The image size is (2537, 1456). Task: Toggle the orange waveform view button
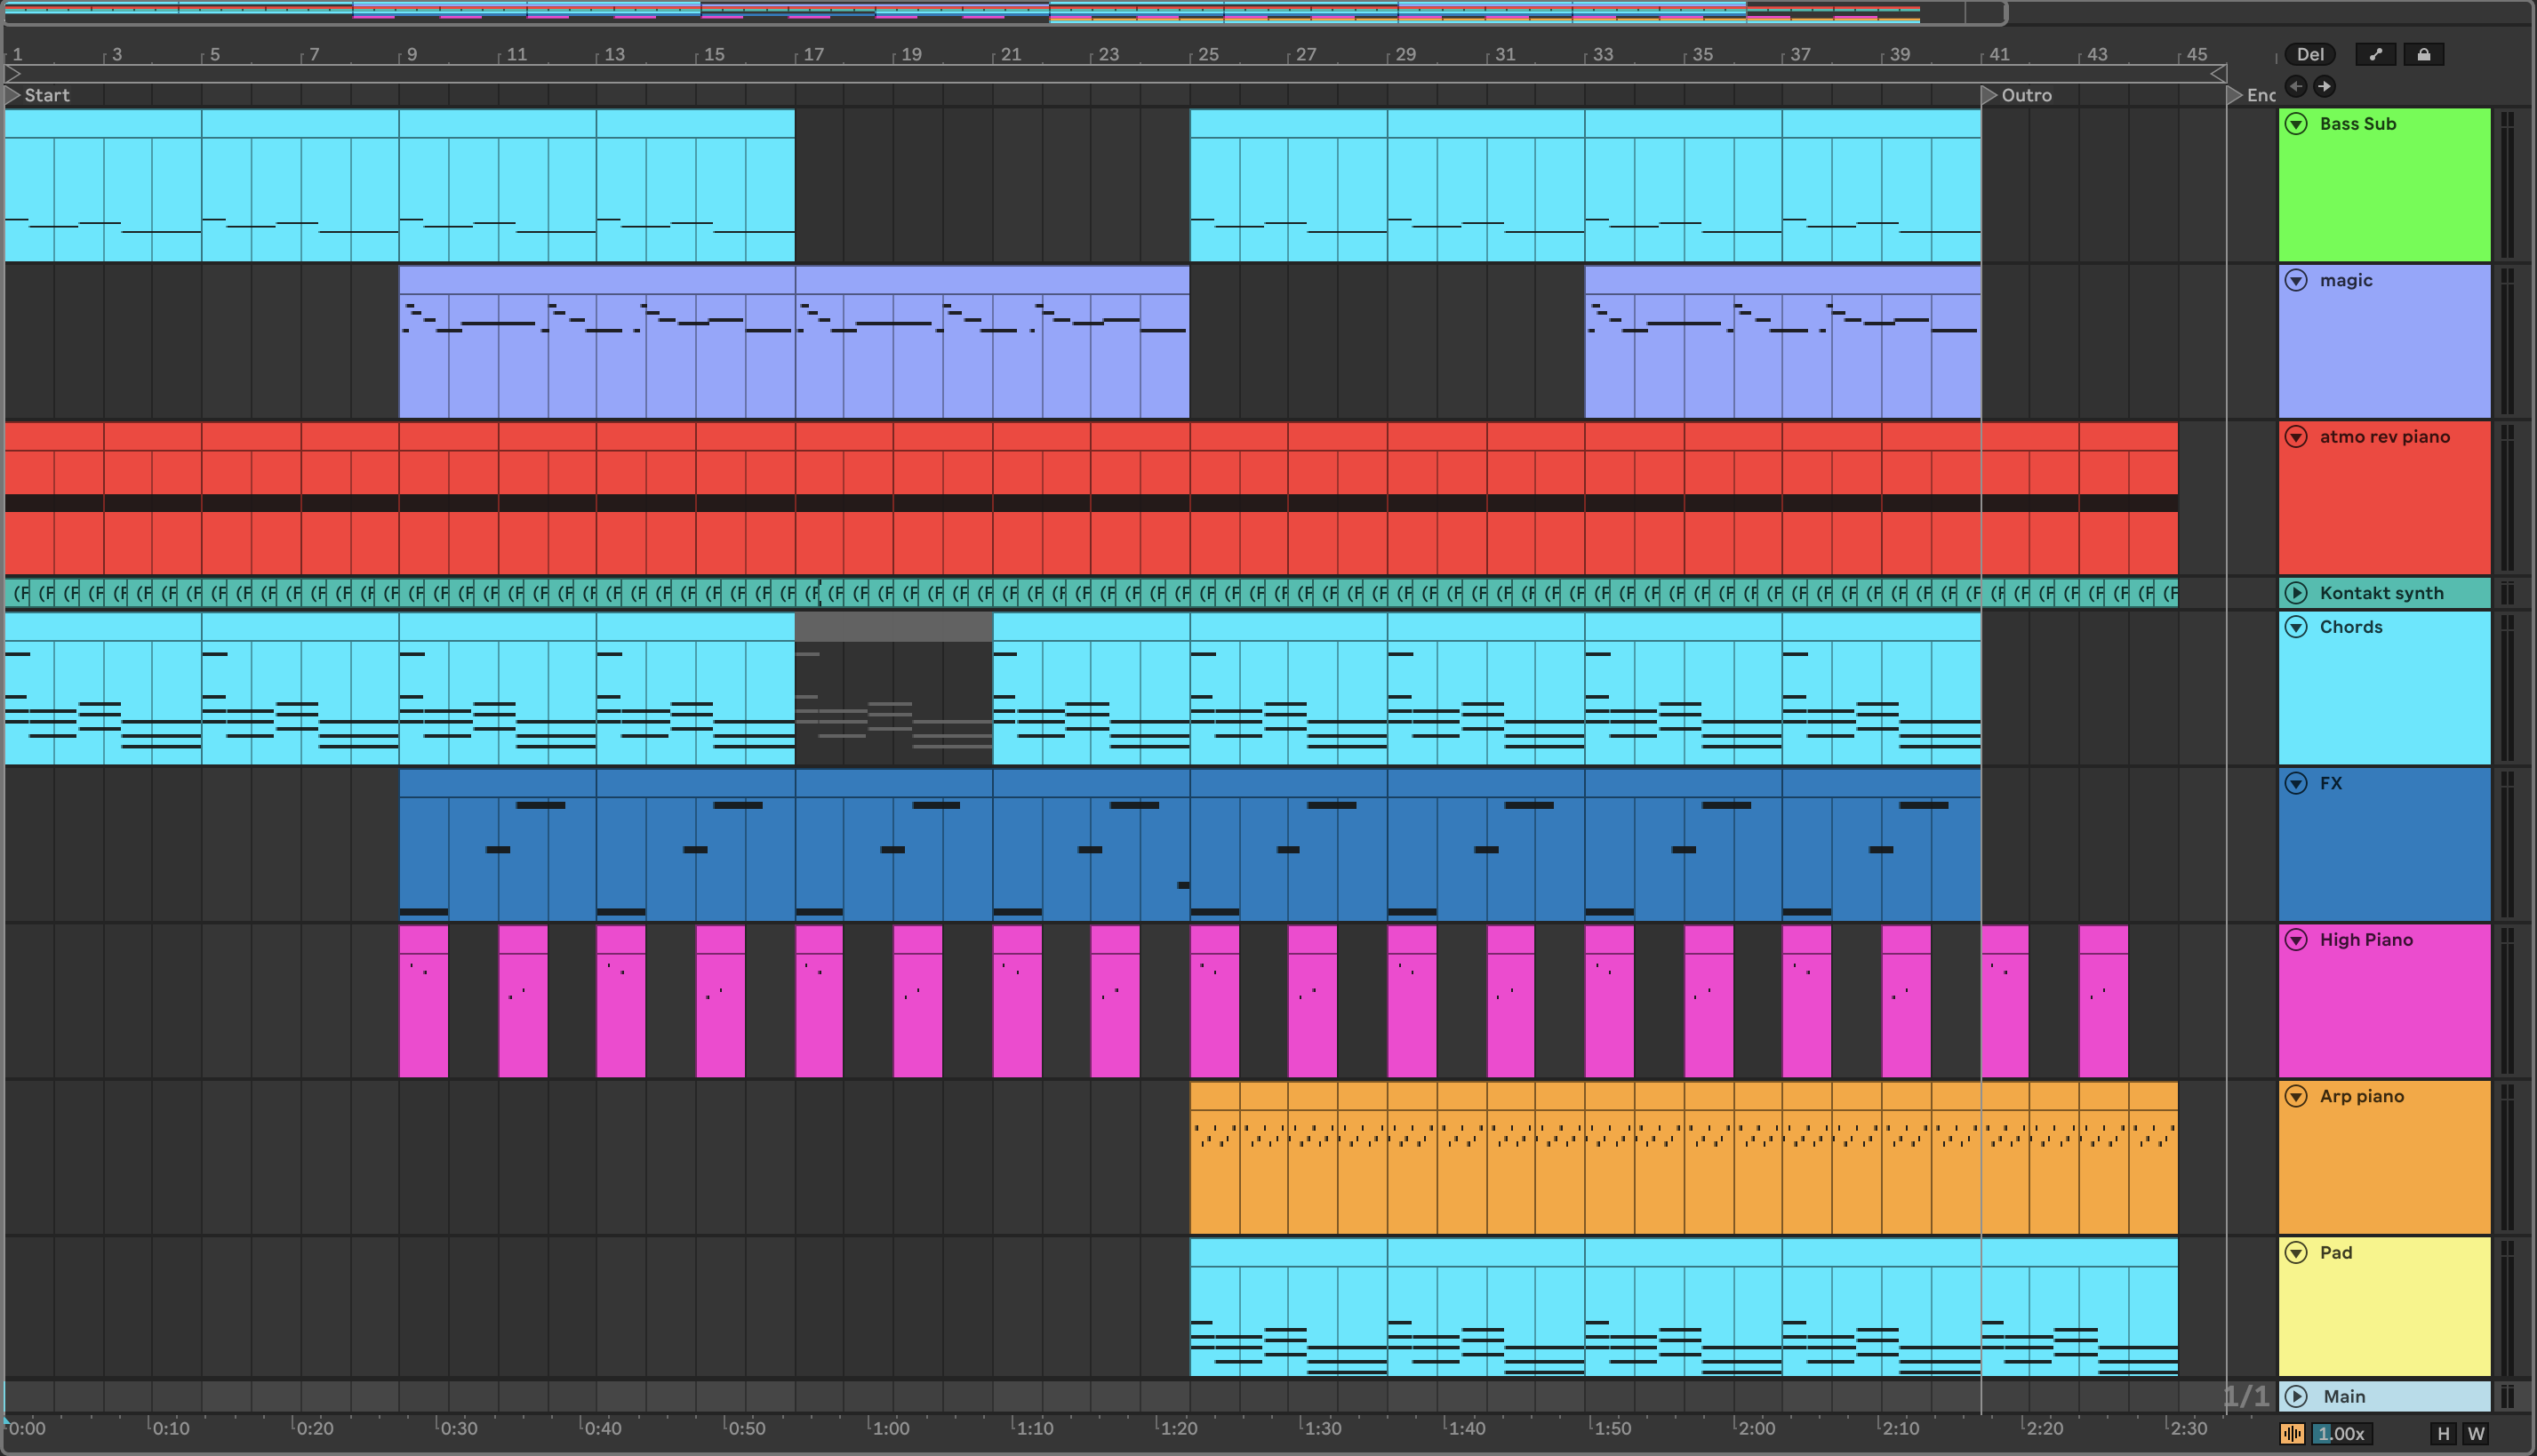click(2293, 1433)
